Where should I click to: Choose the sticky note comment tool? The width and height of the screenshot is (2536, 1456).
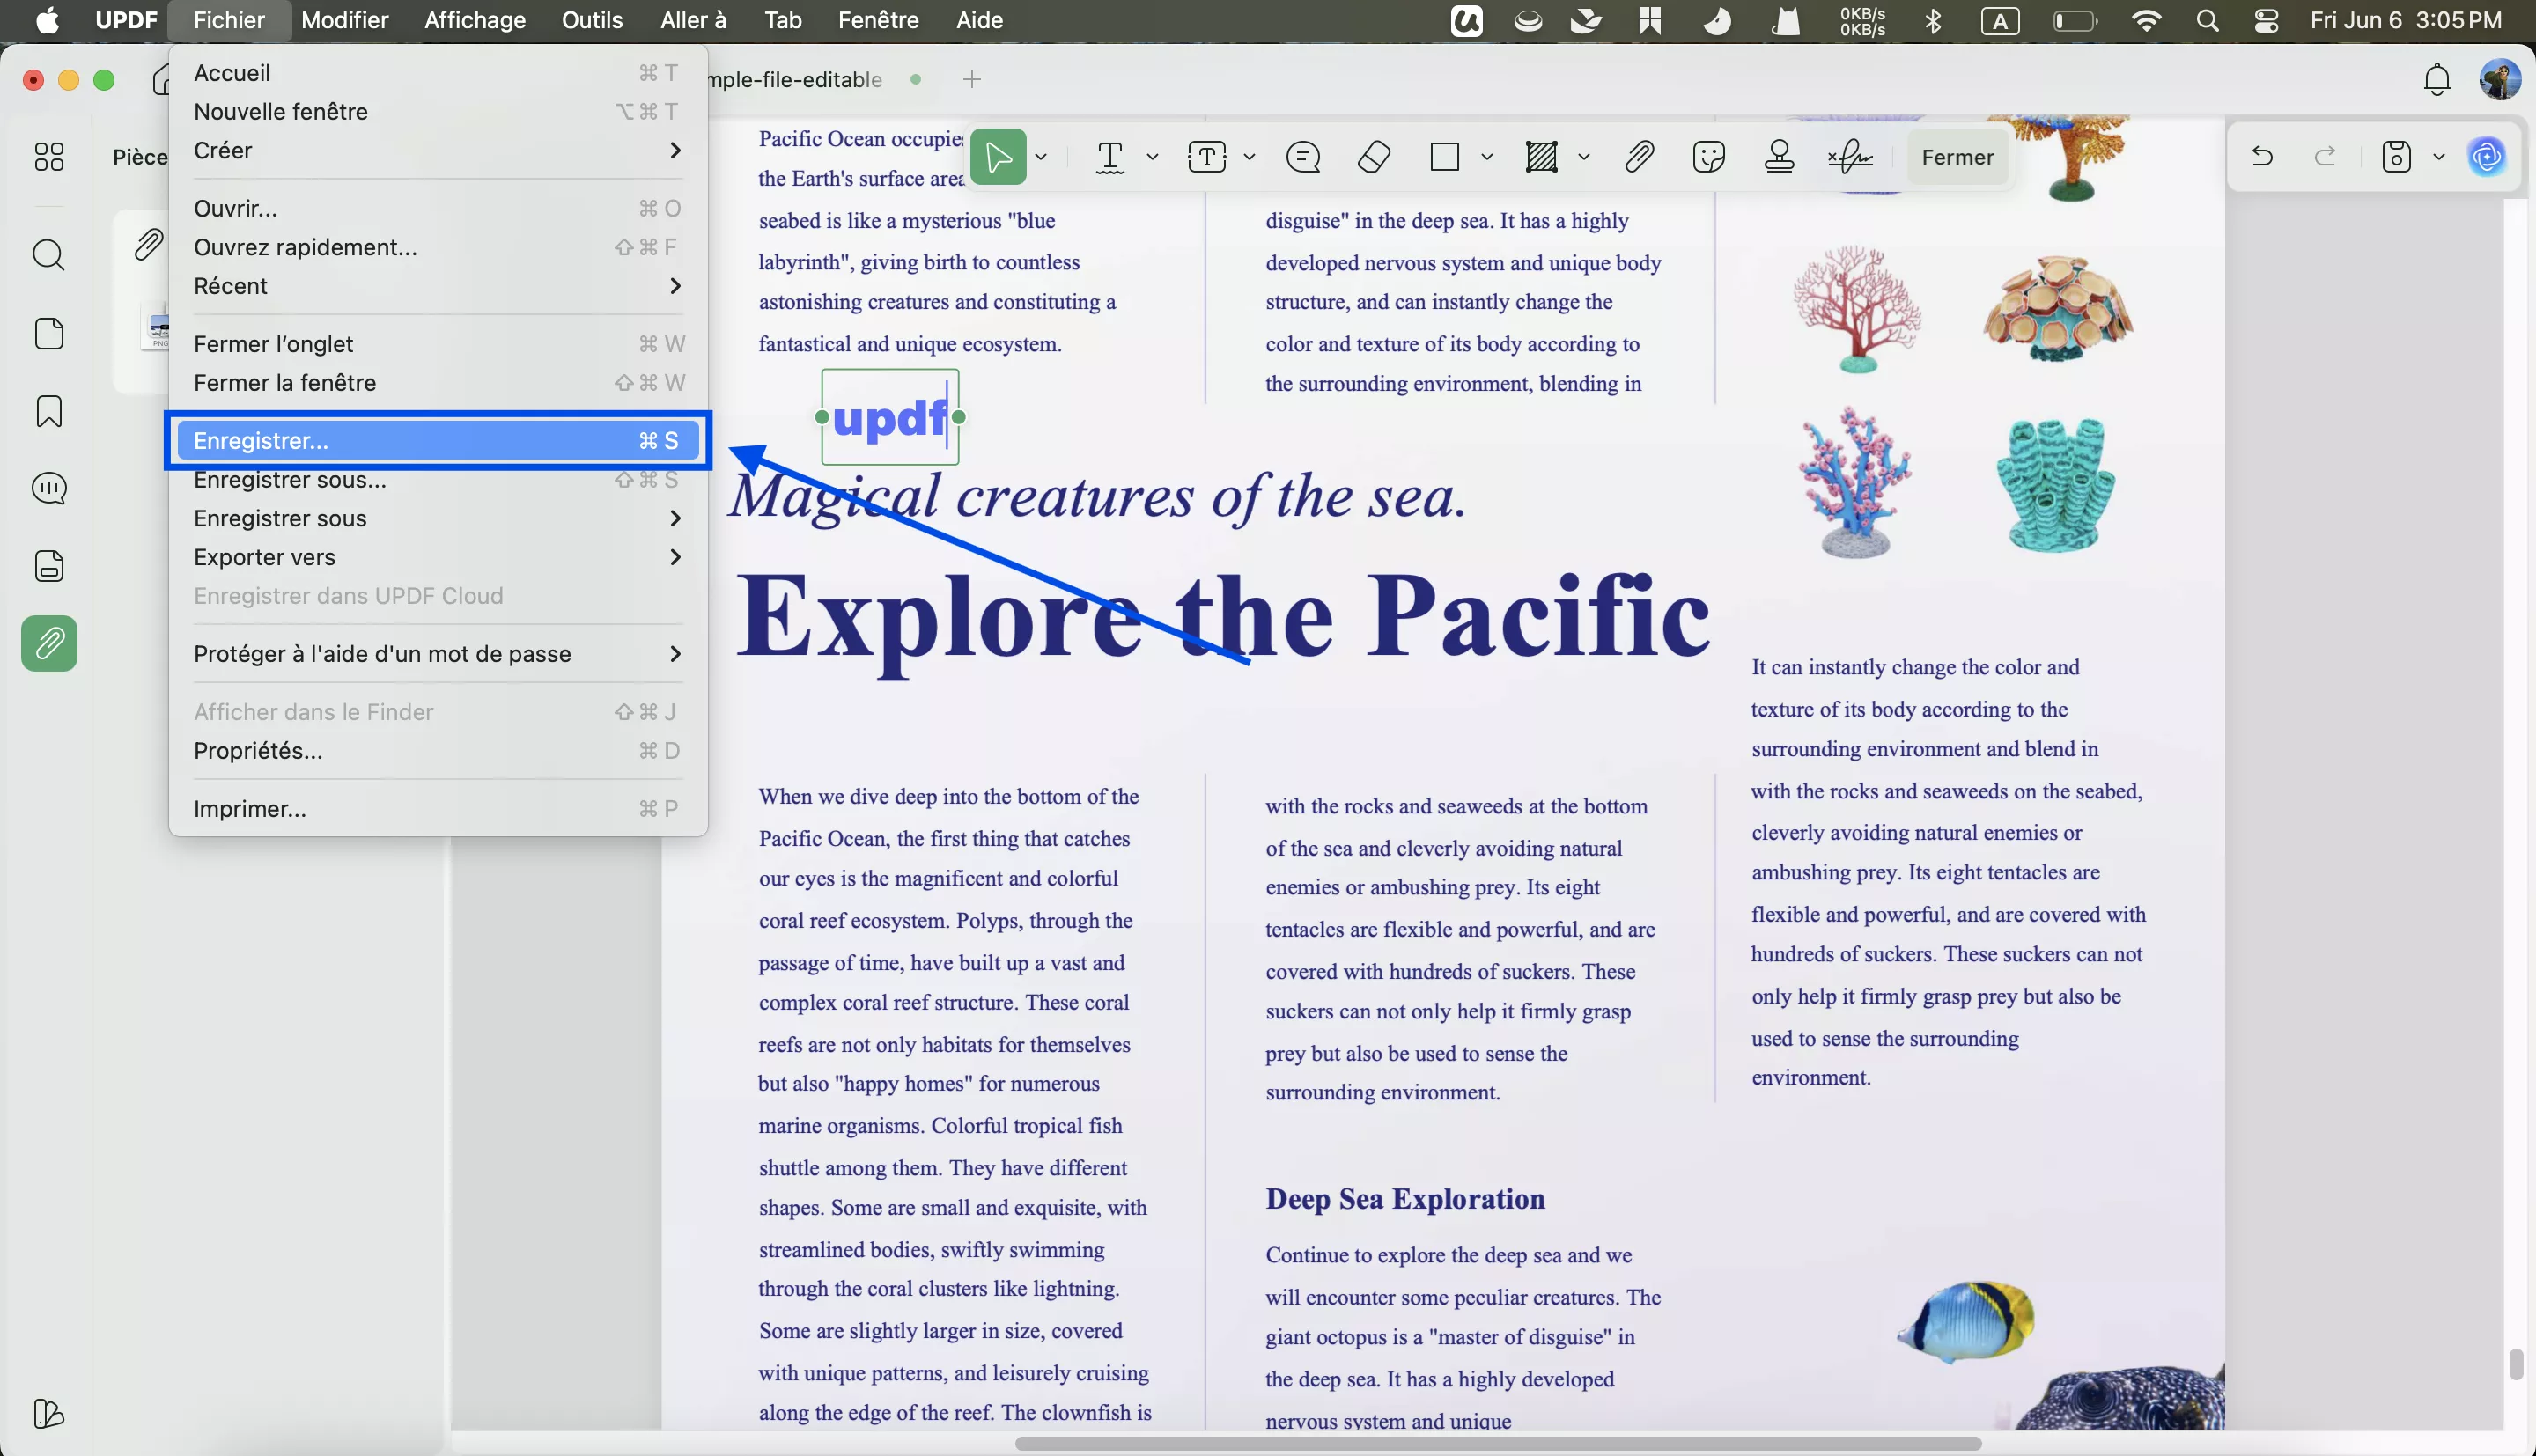tap(1303, 157)
